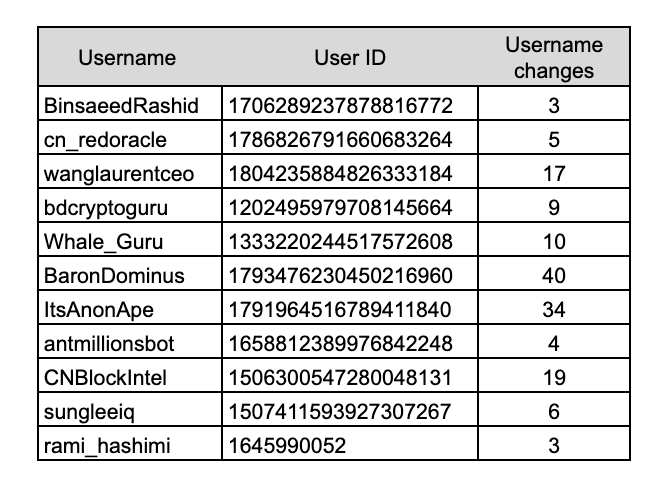This screenshot has height=492, width=664.
Task: Select user ID 1645990052 cell
Action: click(349, 445)
